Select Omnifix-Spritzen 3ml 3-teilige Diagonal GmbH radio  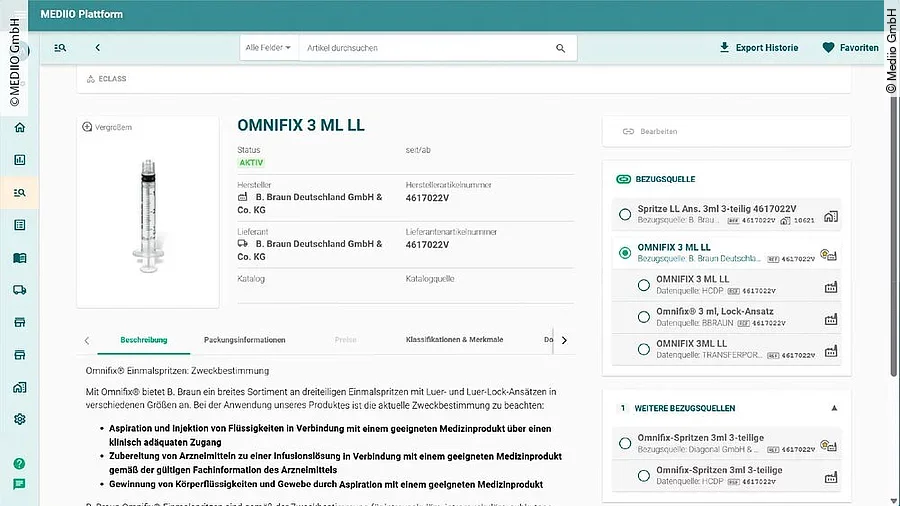click(625, 443)
